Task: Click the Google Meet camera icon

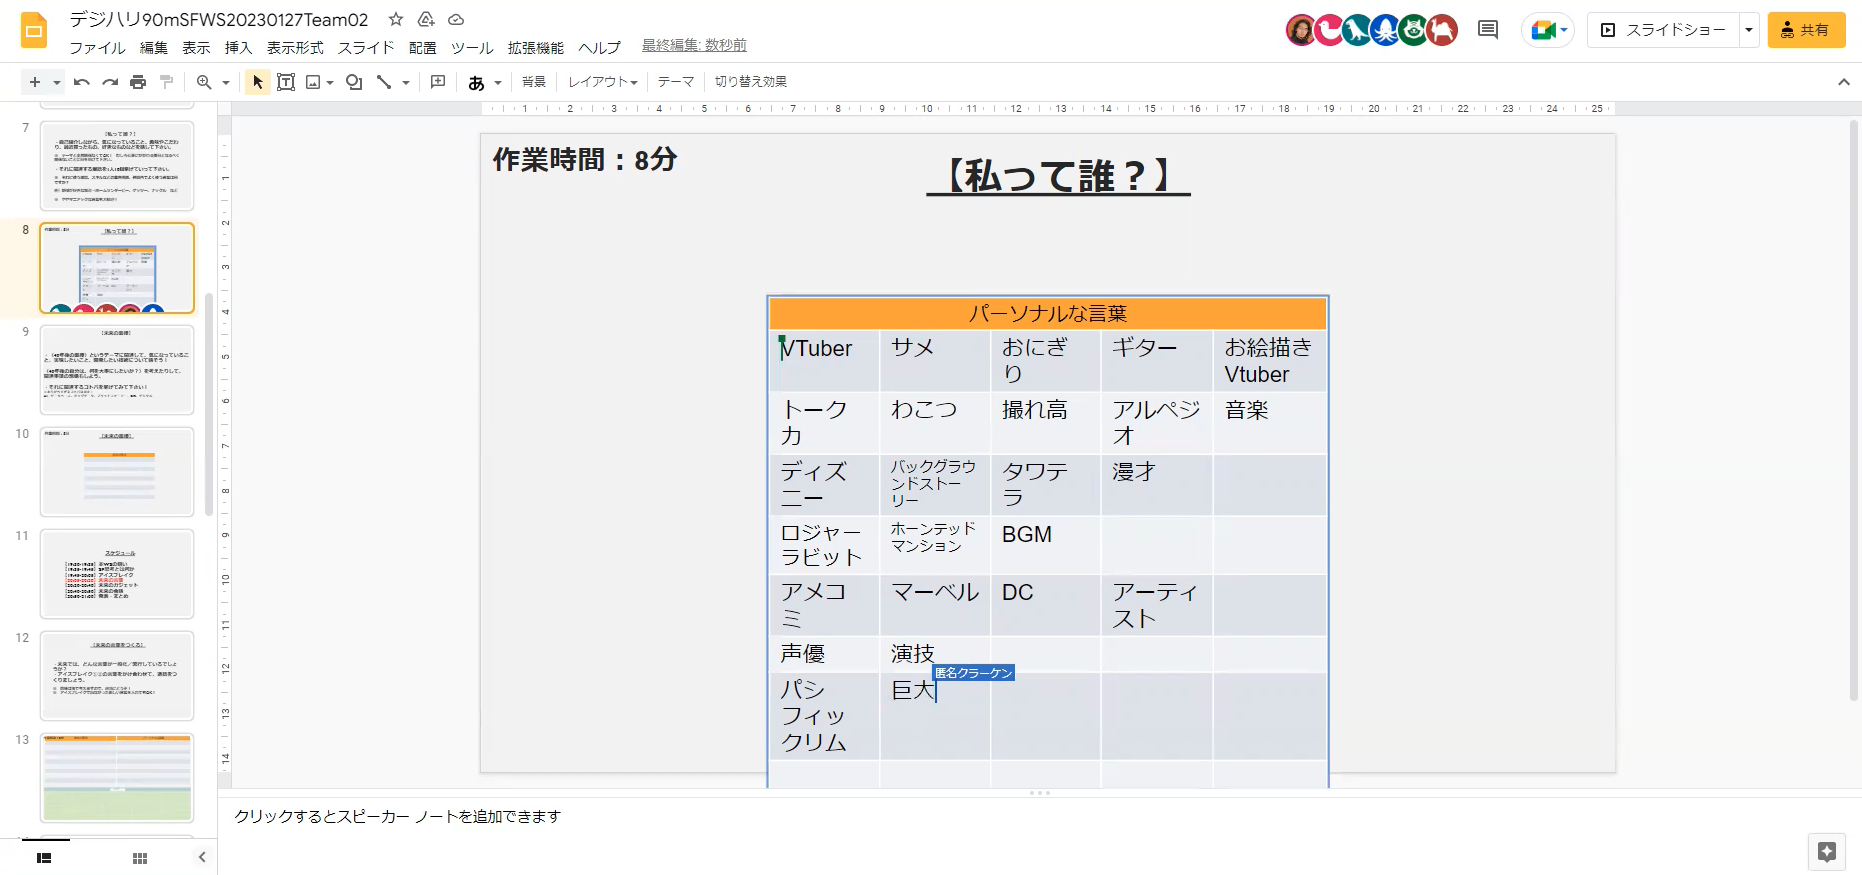Action: (x=1543, y=30)
